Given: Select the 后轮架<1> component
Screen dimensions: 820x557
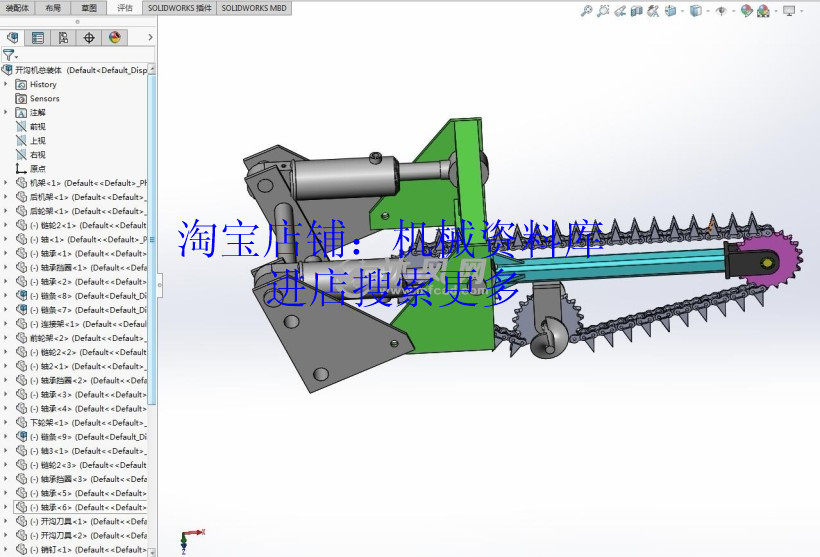Looking at the screenshot, I should (x=81, y=211).
